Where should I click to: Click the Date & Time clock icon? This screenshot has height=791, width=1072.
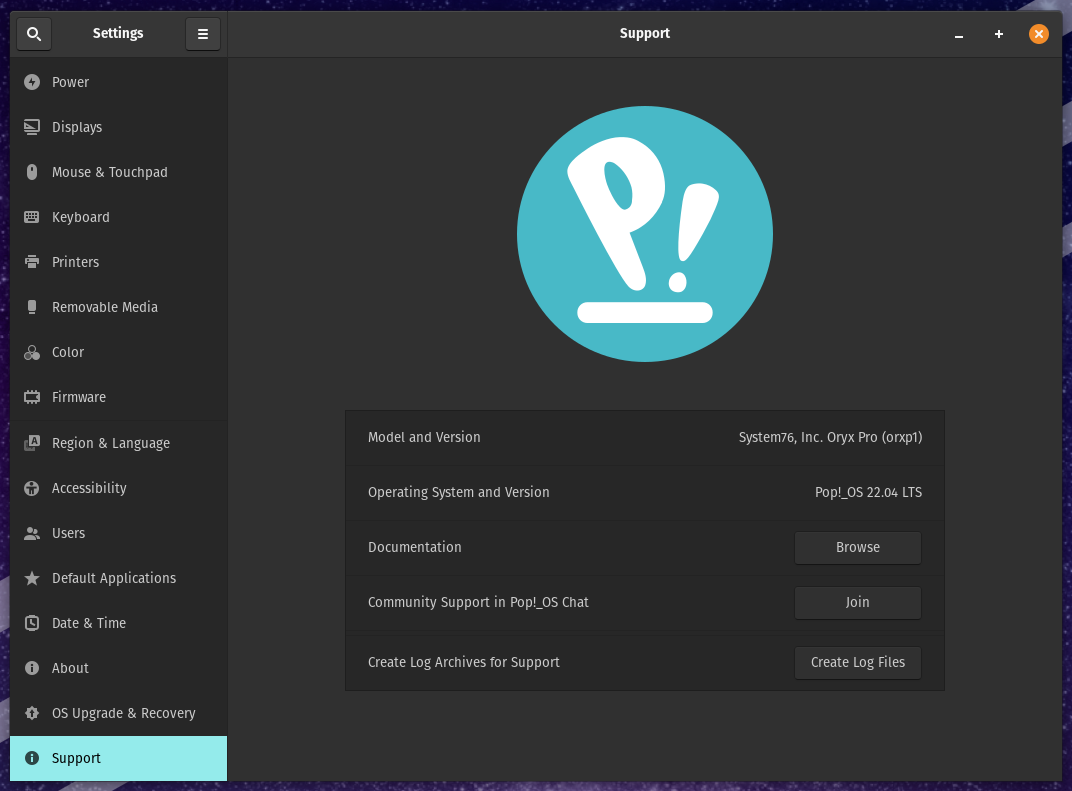tap(31, 623)
